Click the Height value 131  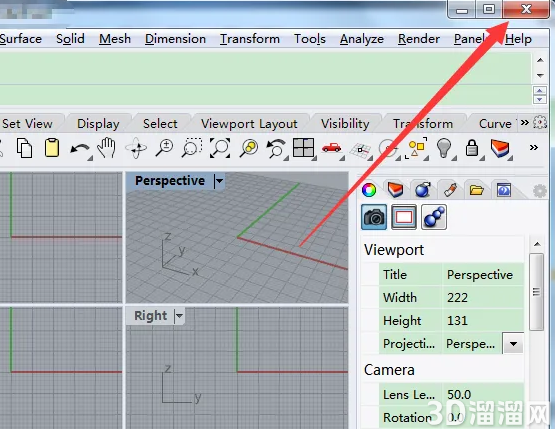pyautogui.click(x=483, y=320)
